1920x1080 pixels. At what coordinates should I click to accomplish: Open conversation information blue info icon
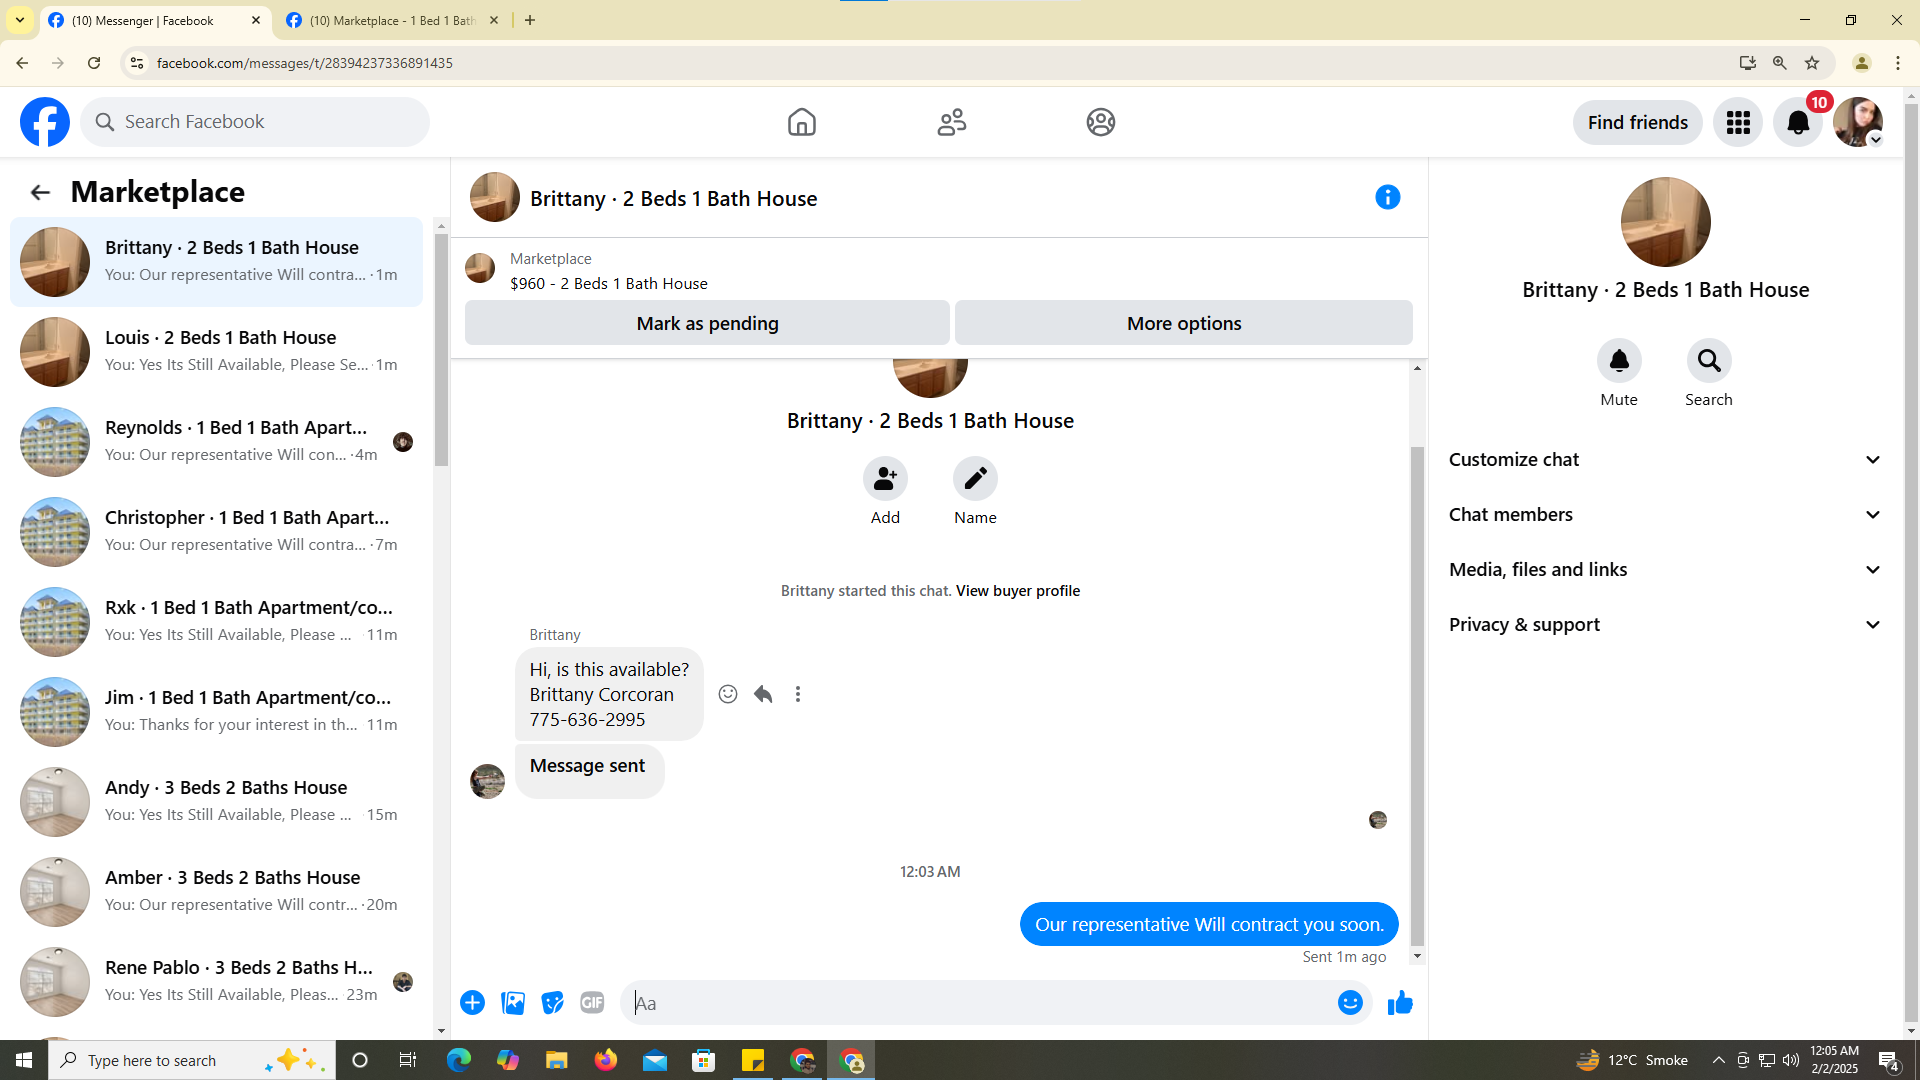pyautogui.click(x=1387, y=197)
